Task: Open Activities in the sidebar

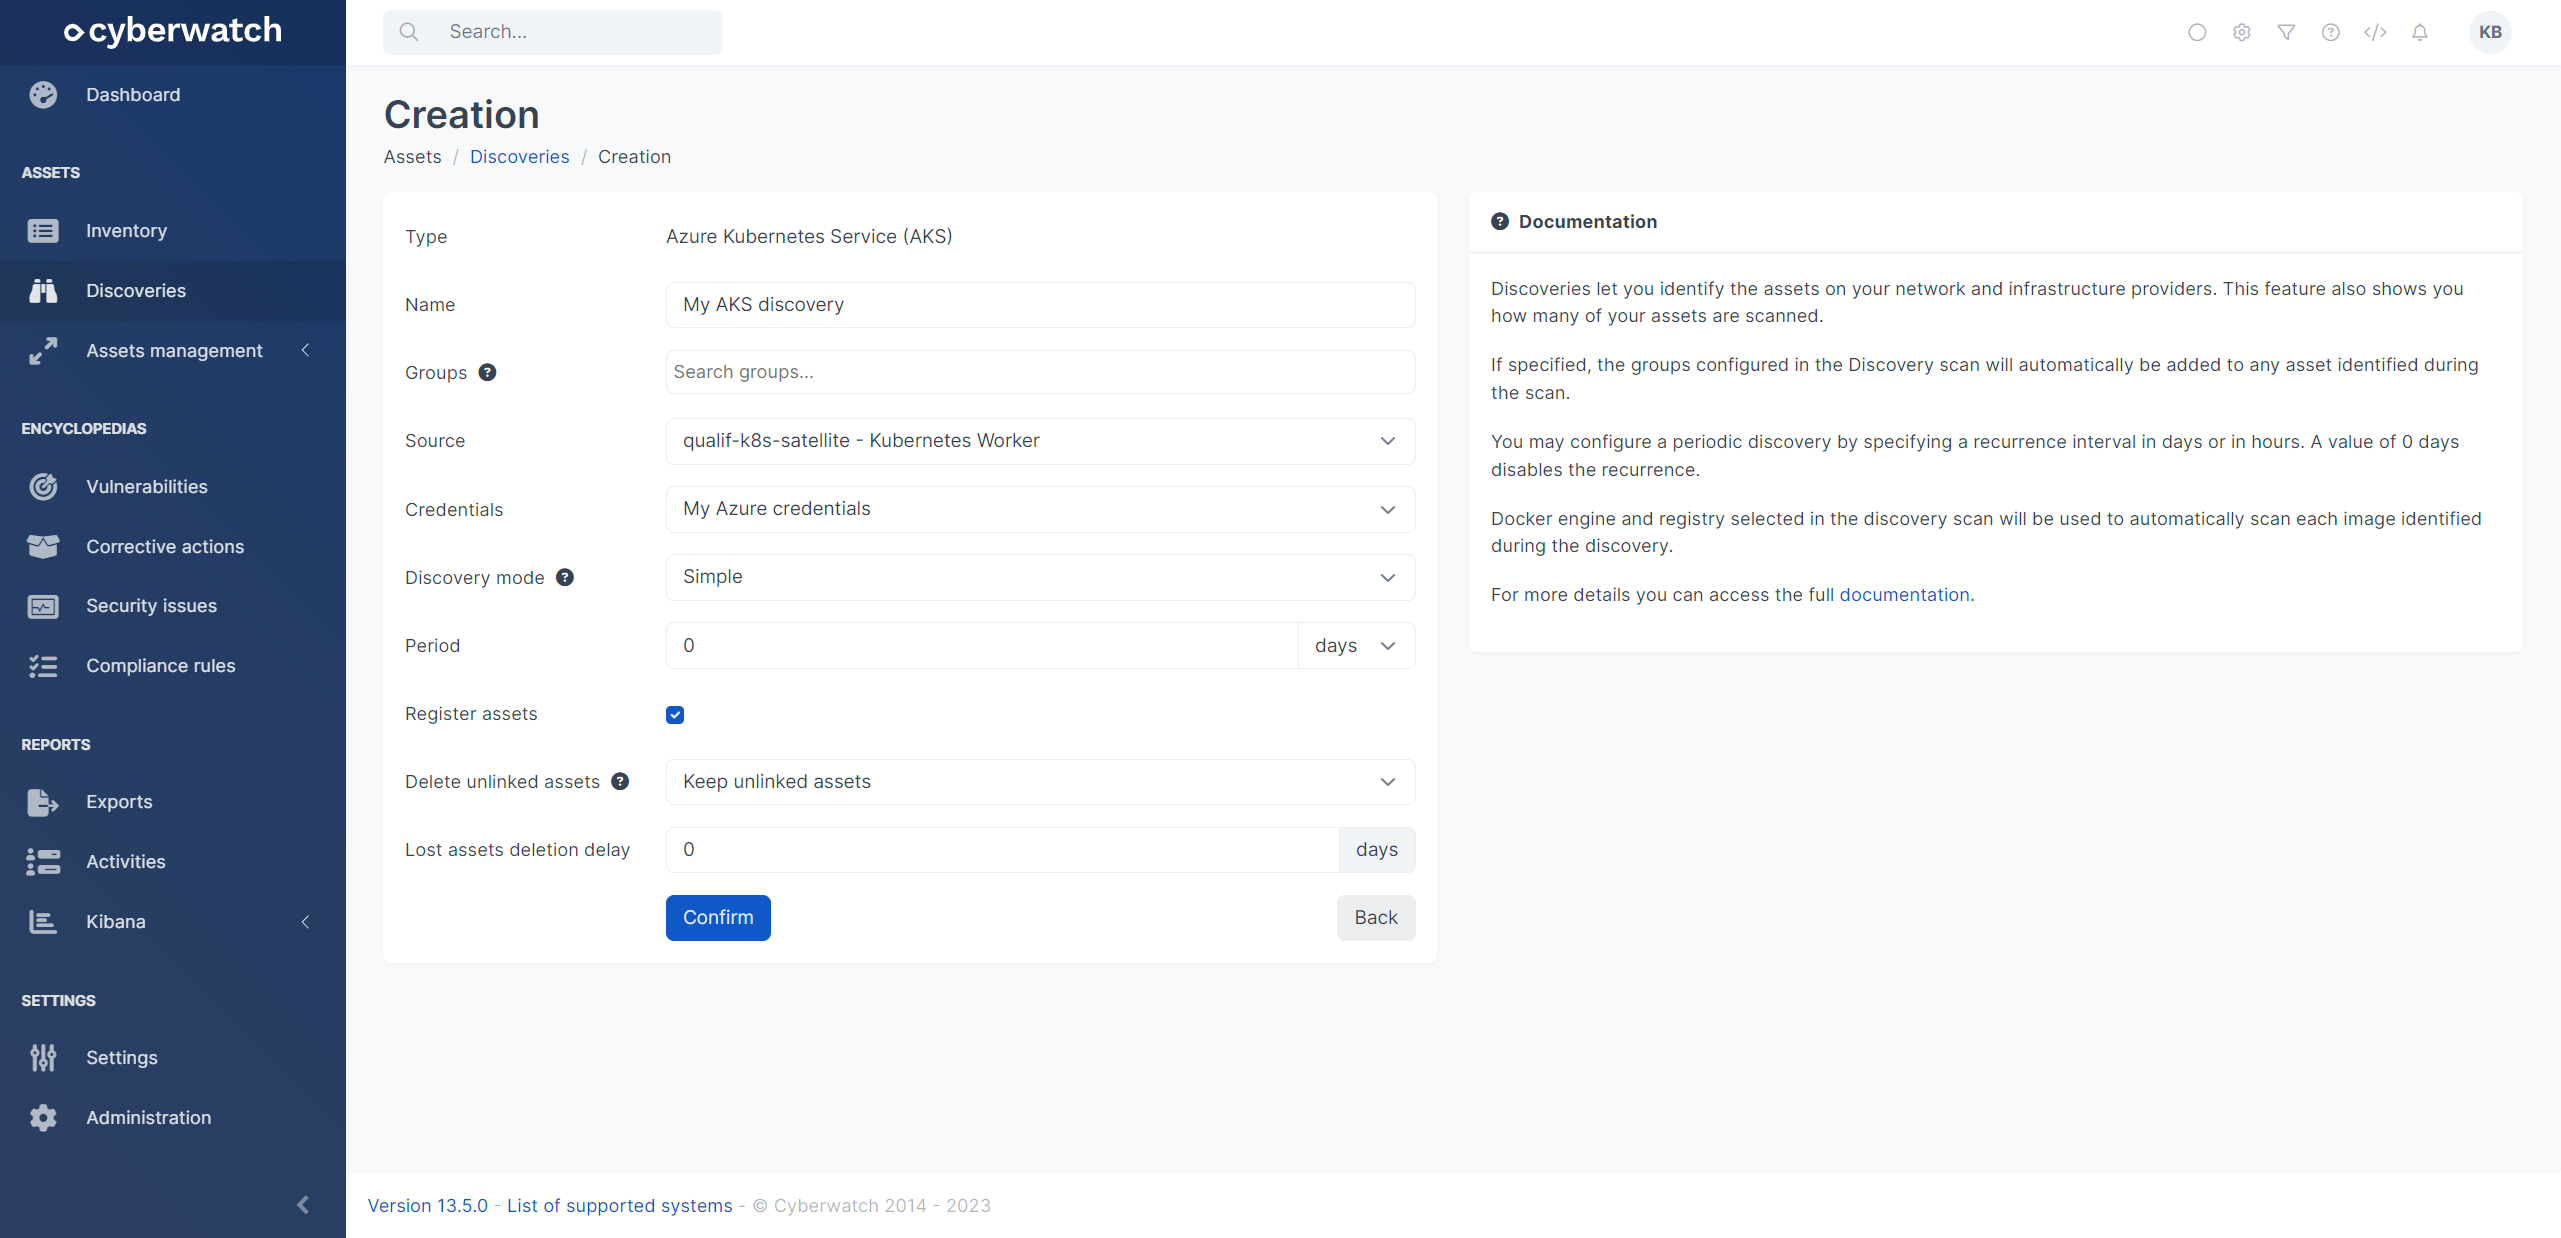Action: coord(173,862)
